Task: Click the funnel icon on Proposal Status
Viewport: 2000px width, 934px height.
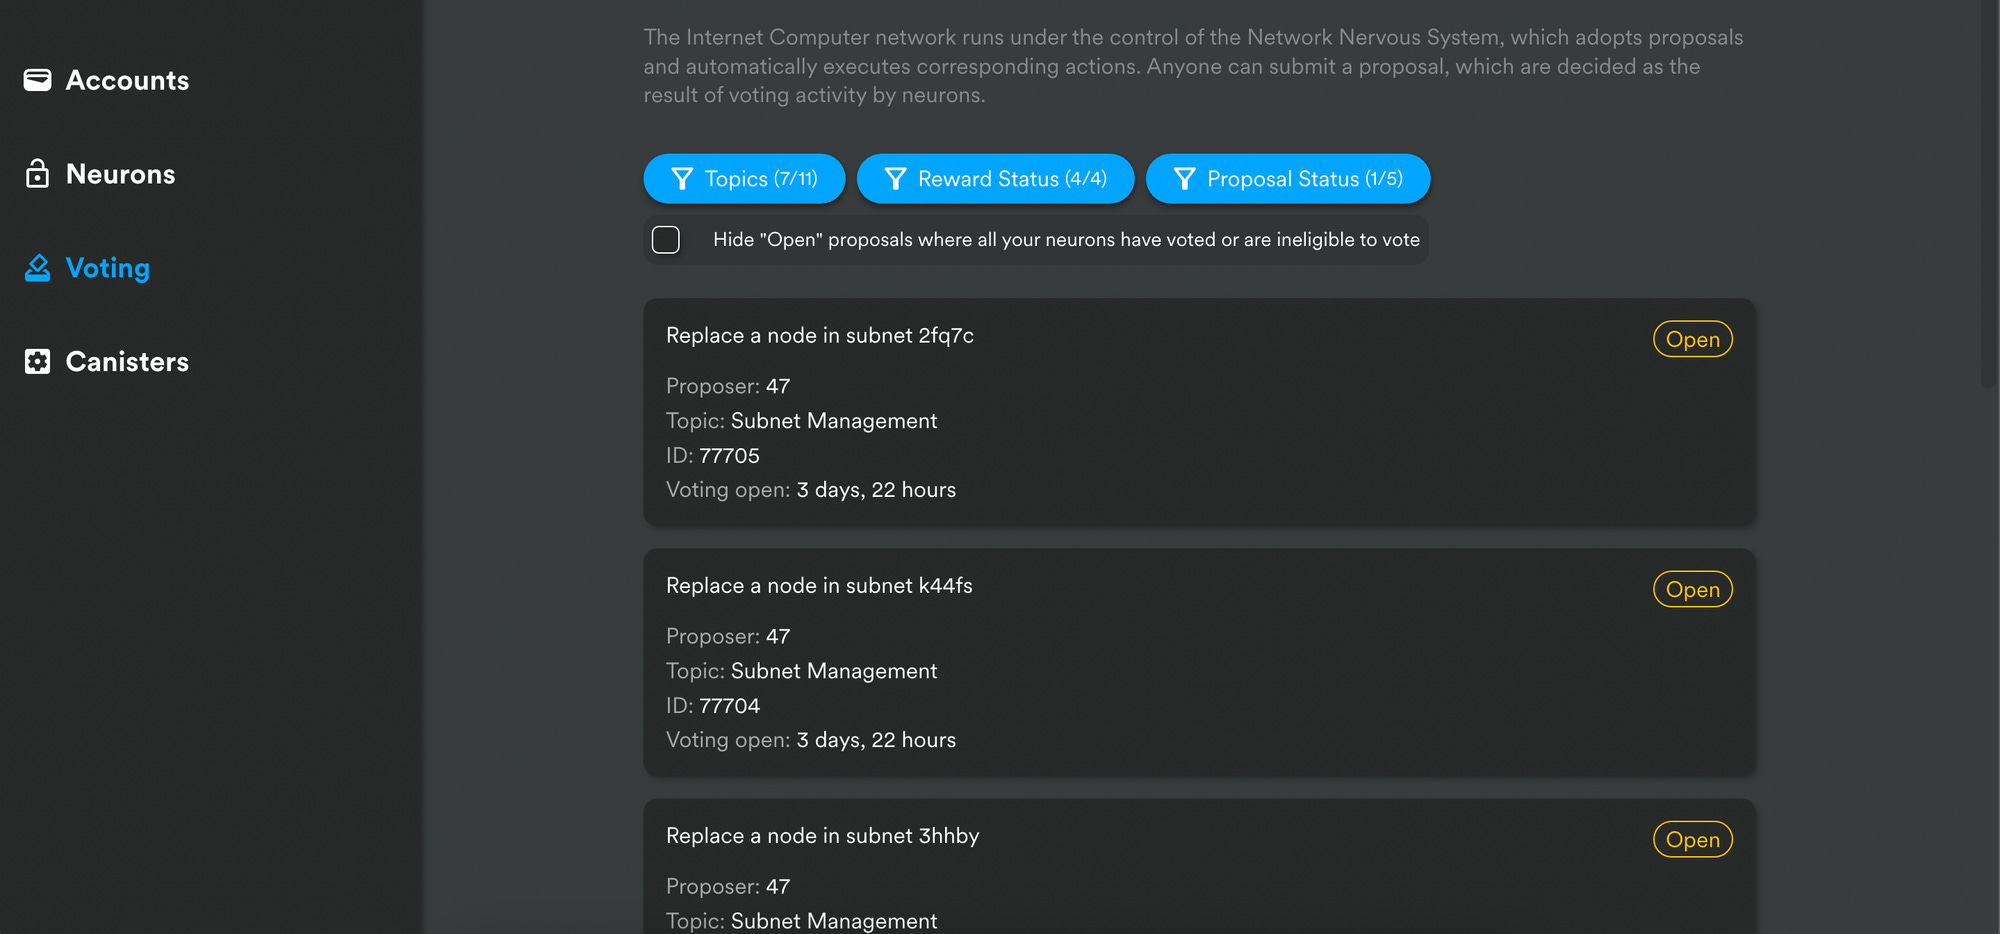Action: (x=1185, y=179)
